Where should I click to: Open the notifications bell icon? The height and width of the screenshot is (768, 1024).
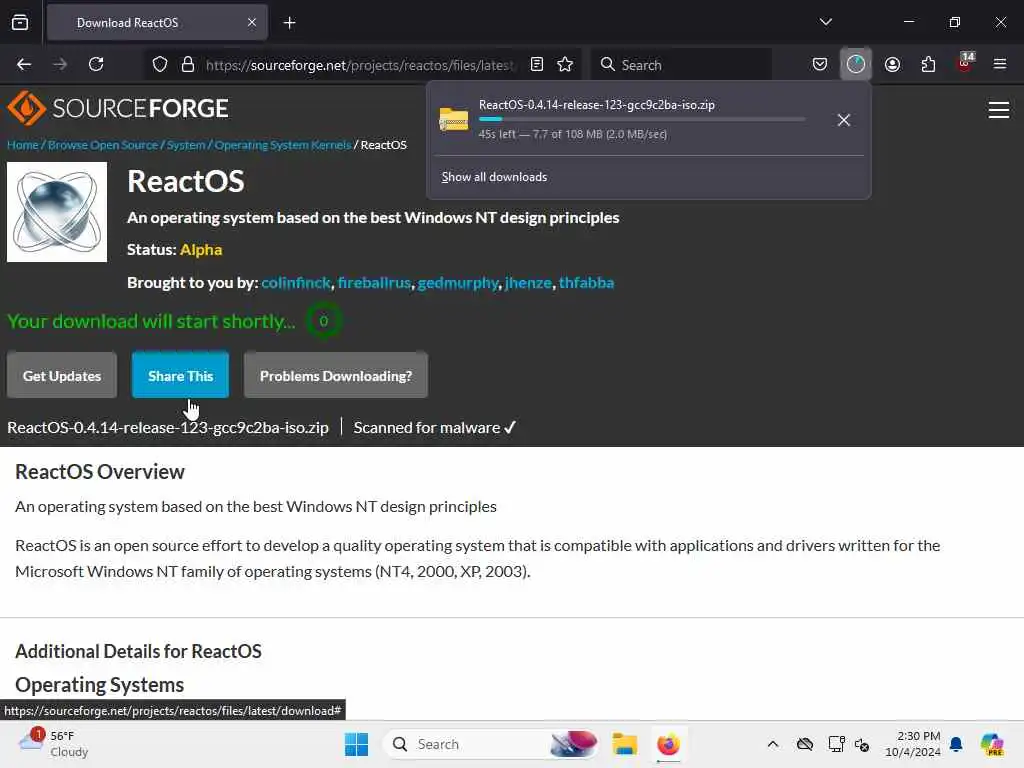coord(955,744)
